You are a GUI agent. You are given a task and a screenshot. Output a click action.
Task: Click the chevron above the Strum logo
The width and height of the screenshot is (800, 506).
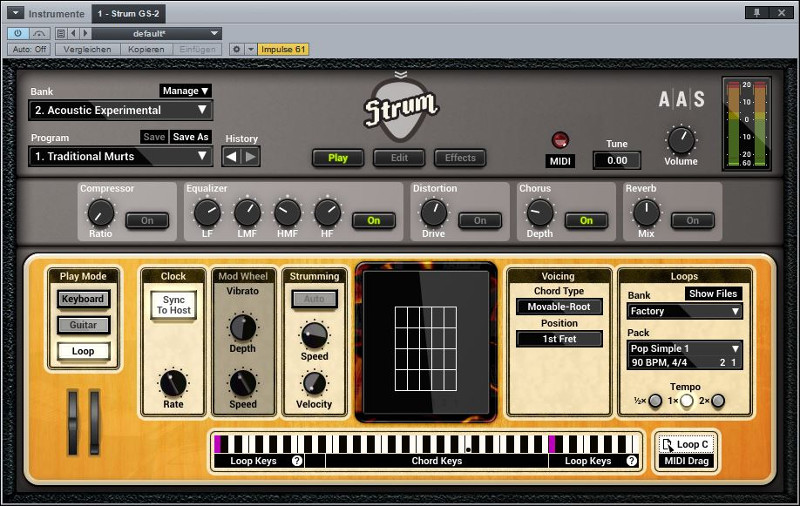pos(401,75)
